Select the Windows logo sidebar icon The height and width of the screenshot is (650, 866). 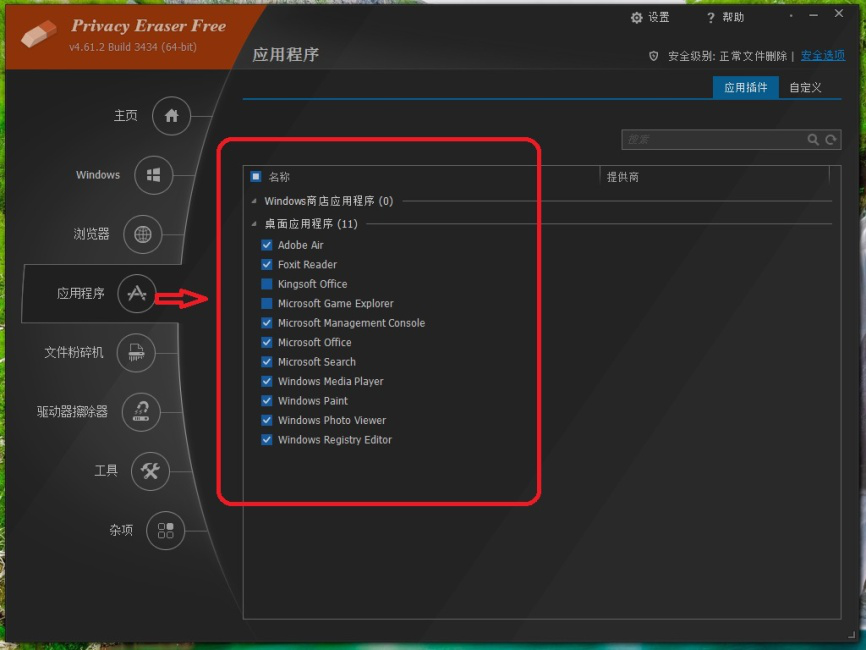coord(154,175)
